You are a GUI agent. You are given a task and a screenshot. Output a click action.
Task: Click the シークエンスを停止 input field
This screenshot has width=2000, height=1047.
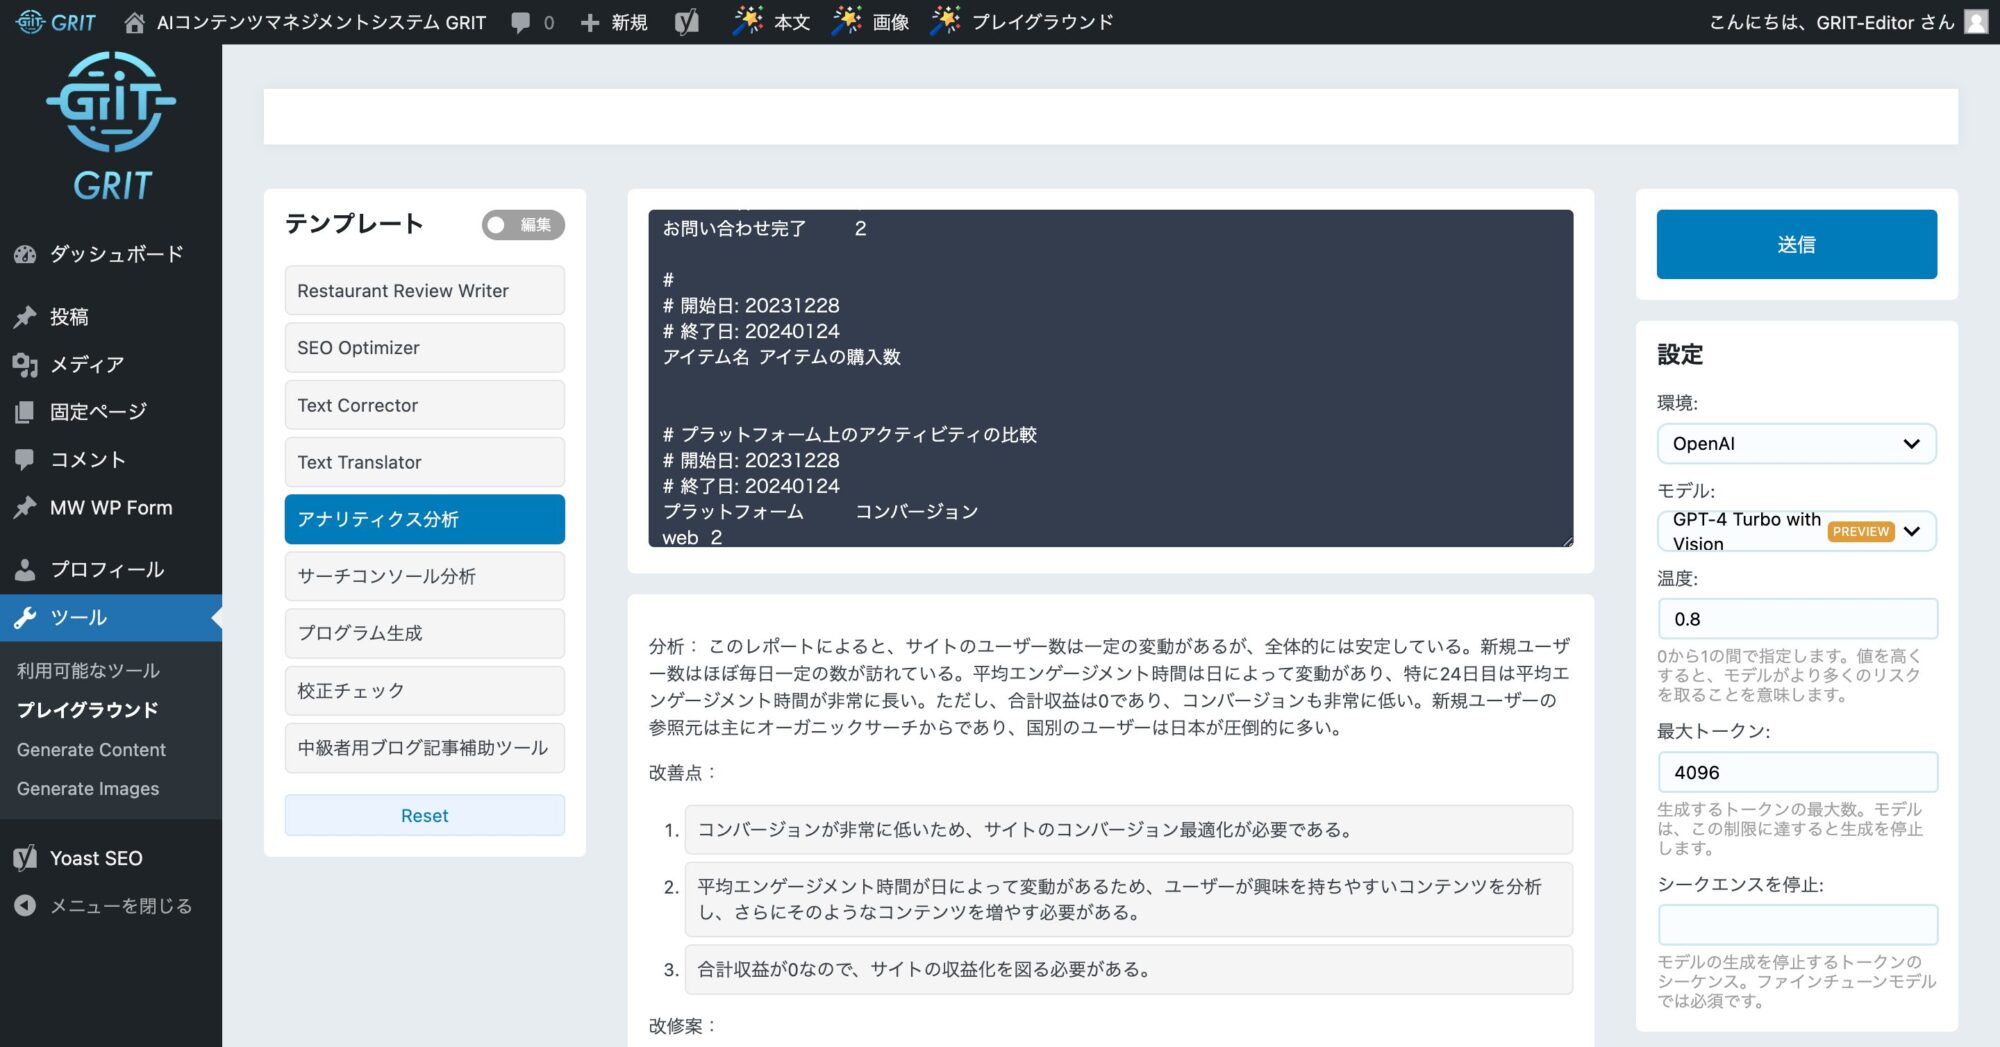[x=1796, y=925]
